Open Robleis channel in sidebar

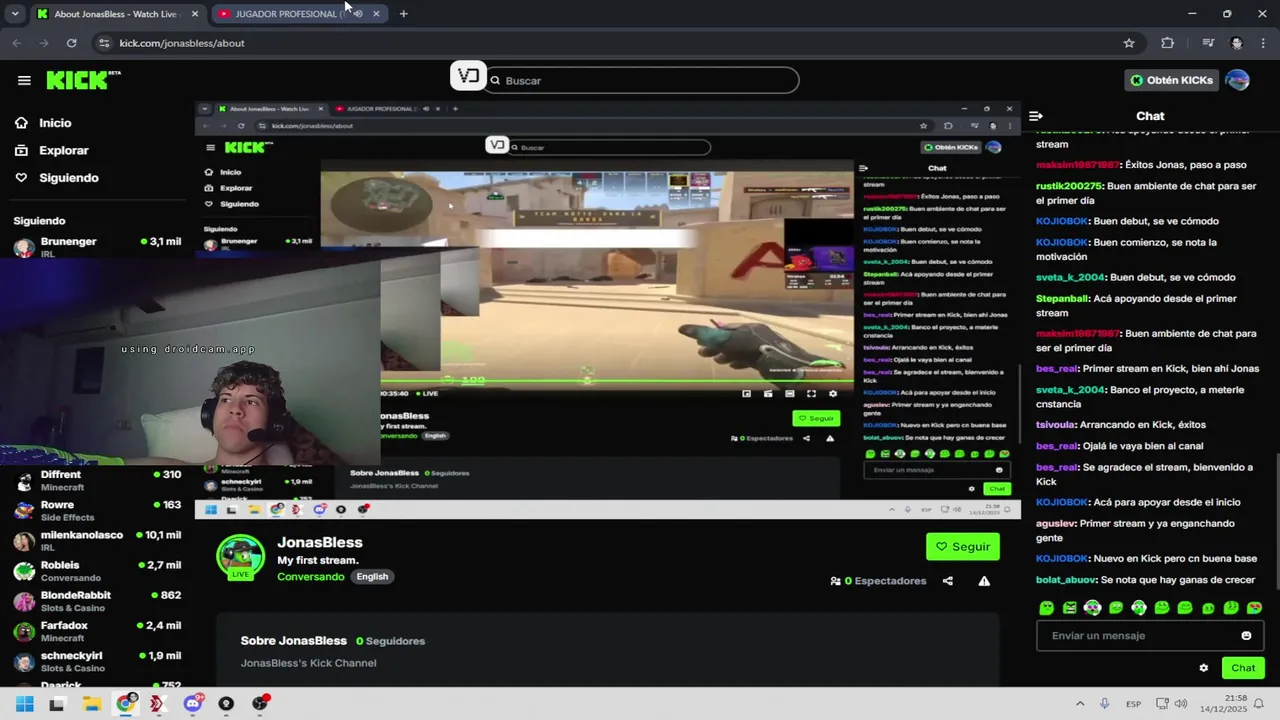[x=96, y=571]
